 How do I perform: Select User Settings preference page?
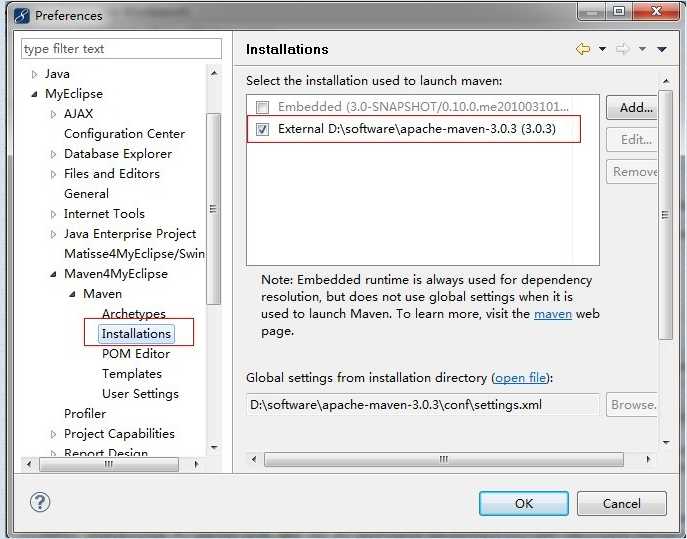pos(140,393)
